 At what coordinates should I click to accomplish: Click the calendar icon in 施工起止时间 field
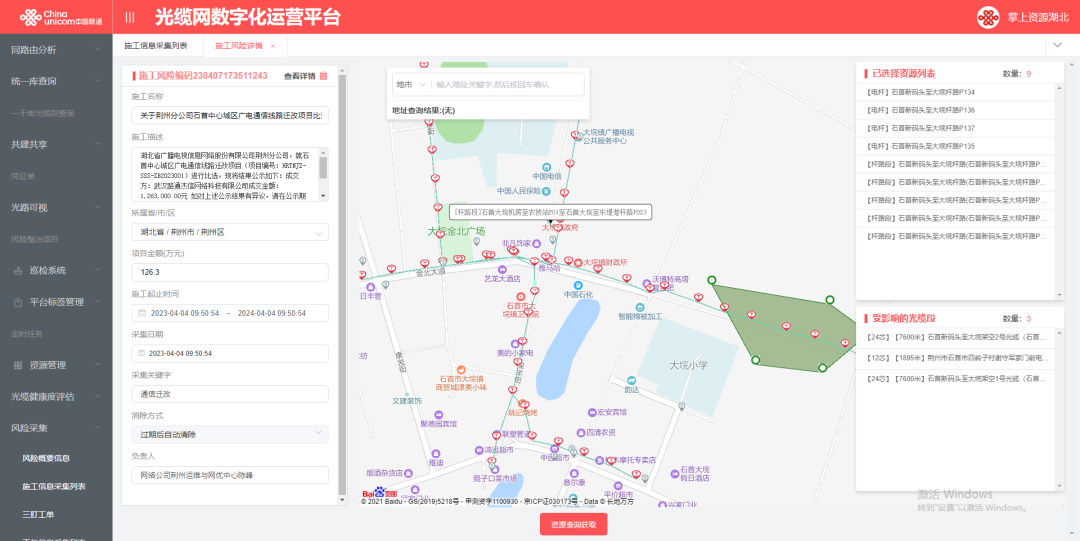141,313
